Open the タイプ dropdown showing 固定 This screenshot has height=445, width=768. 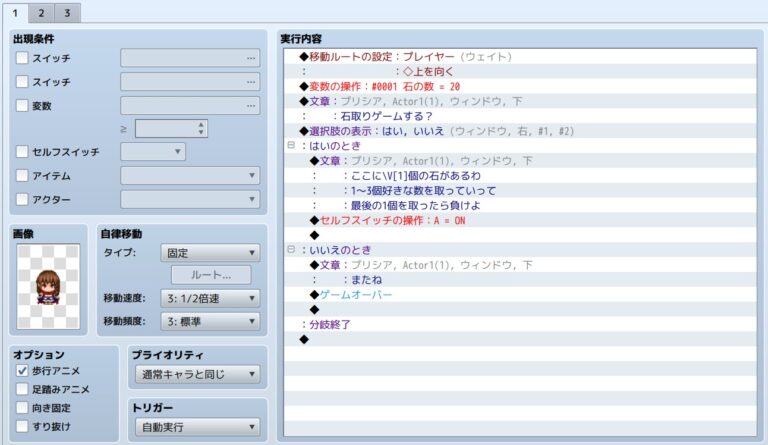coord(210,253)
